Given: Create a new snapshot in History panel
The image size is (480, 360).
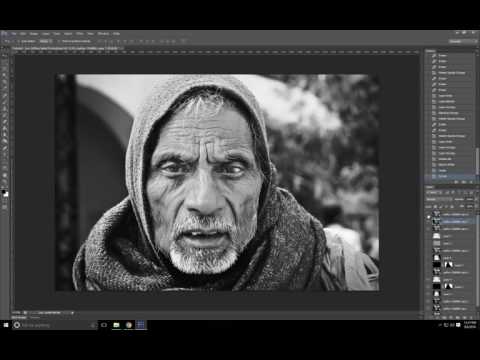Looking at the screenshot, I should click(x=464, y=182).
